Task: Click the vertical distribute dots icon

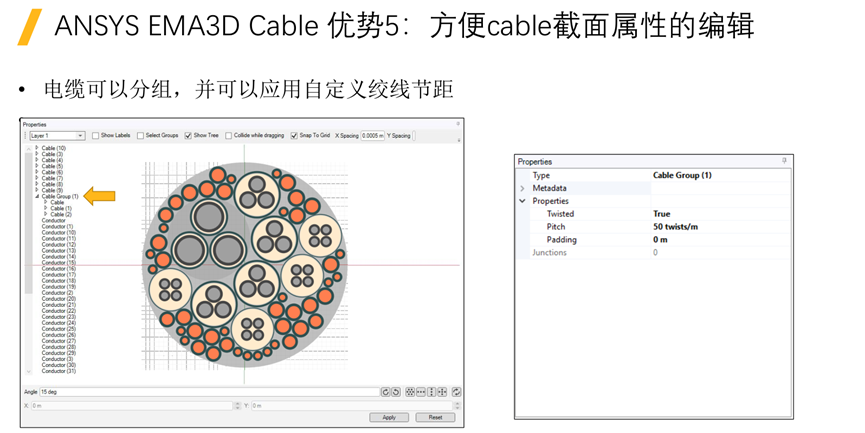Action: (431, 392)
